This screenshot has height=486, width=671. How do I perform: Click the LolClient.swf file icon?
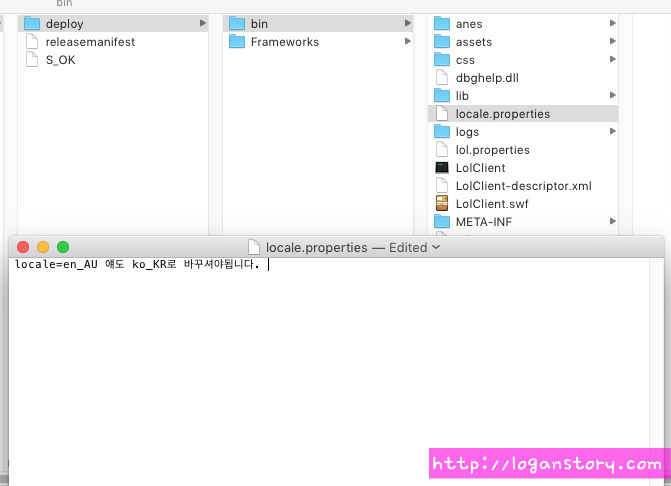pos(442,203)
